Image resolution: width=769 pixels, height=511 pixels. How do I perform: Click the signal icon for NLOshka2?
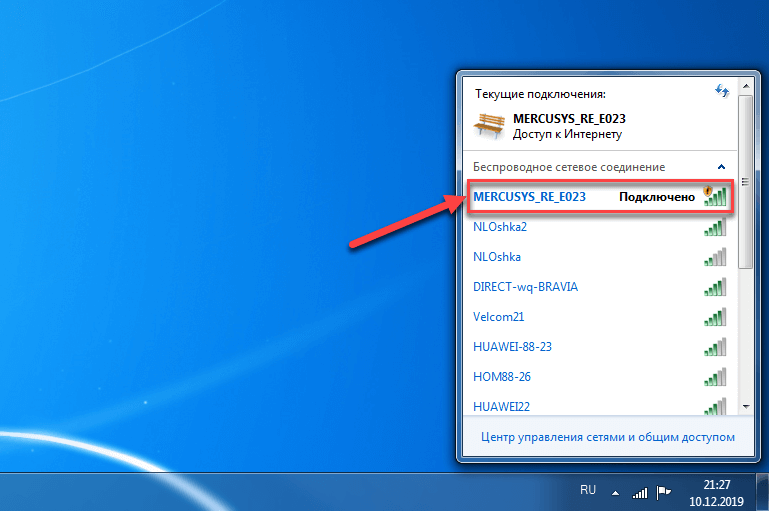714,227
